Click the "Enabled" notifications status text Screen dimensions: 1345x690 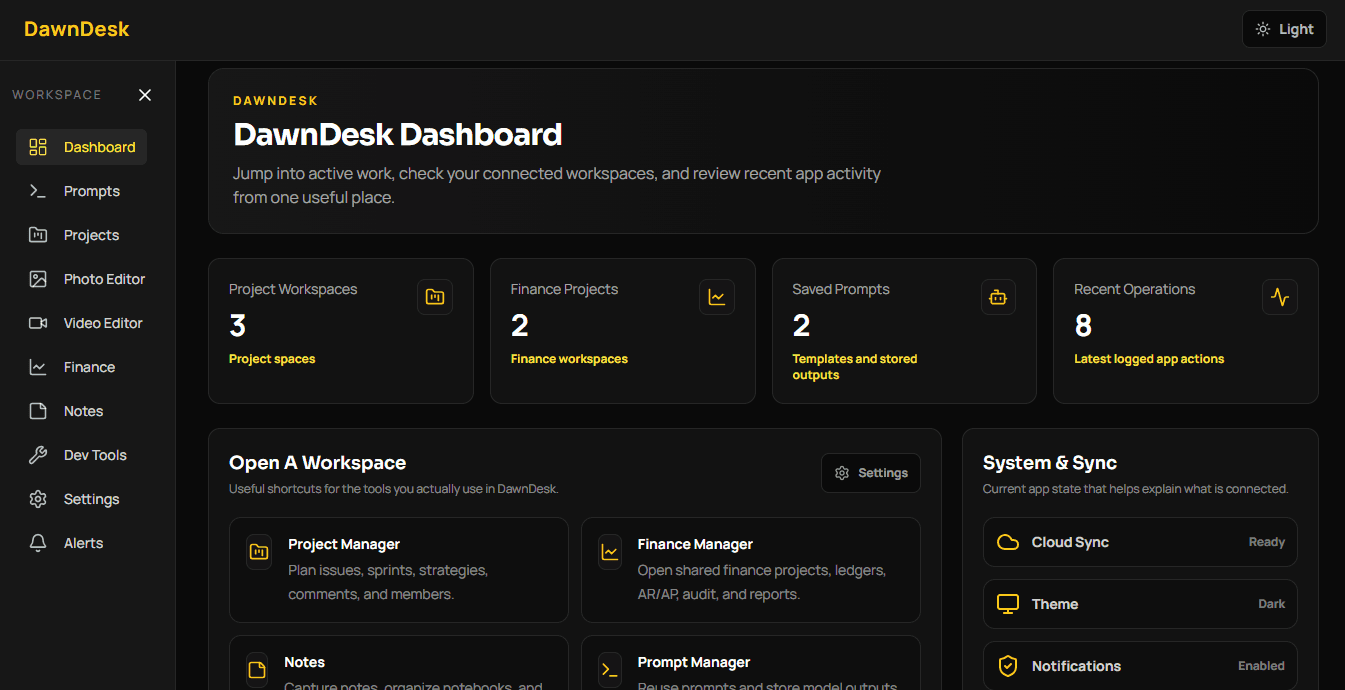(x=1262, y=666)
